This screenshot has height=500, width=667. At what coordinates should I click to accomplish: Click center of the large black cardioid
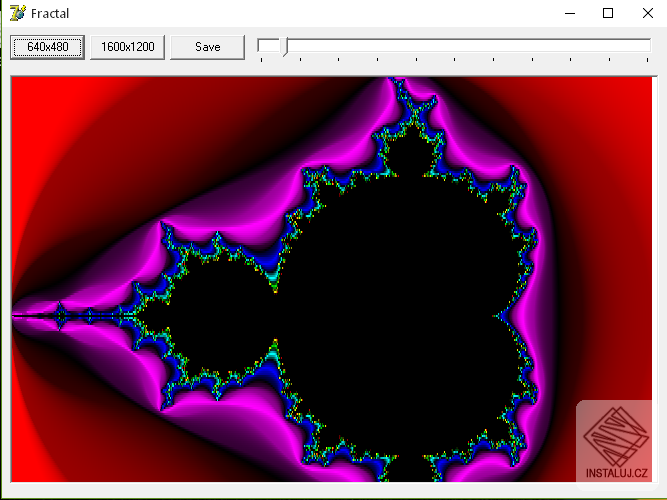click(x=400, y=300)
